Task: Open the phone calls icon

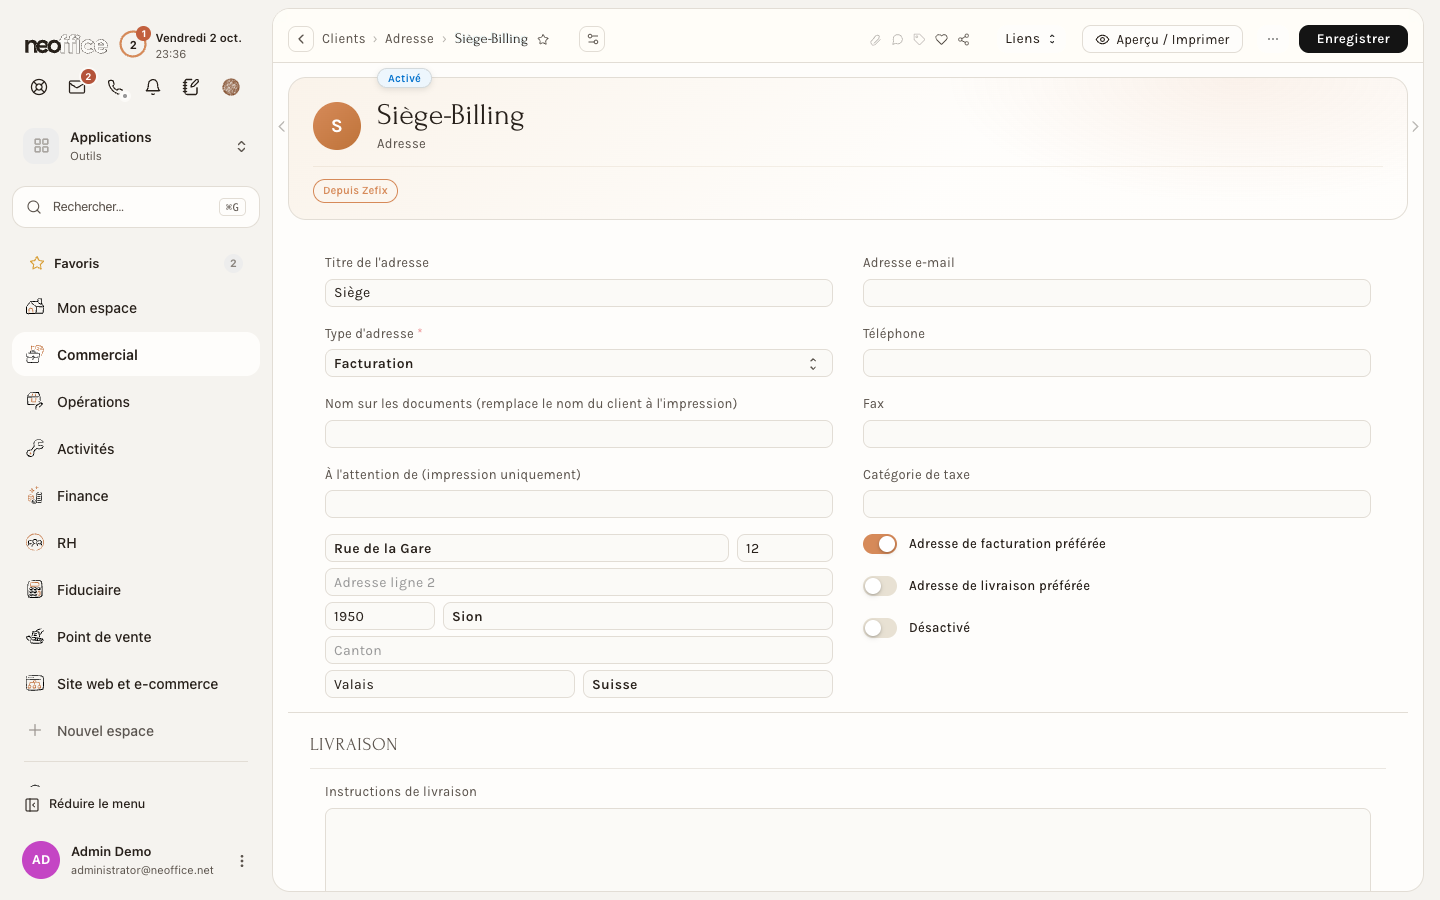Action: pos(115,87)
